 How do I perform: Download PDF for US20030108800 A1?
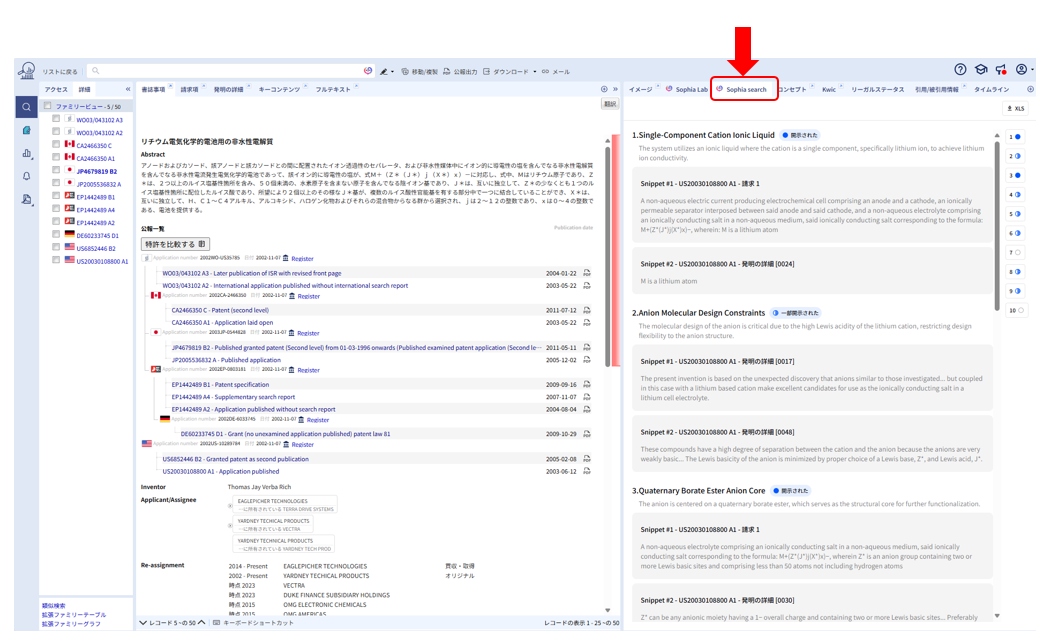pos(587,471)
